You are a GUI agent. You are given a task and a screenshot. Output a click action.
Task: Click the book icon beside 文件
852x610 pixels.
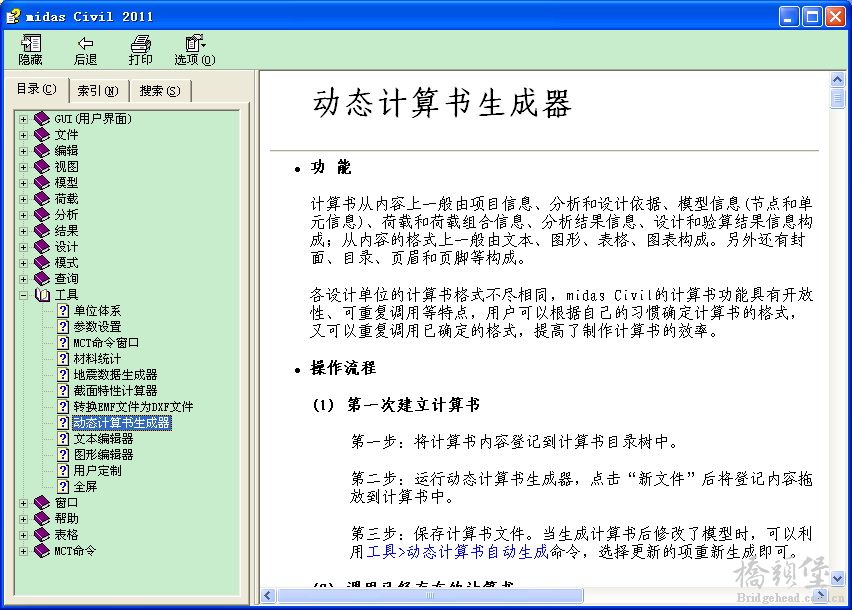pos(42,135)
